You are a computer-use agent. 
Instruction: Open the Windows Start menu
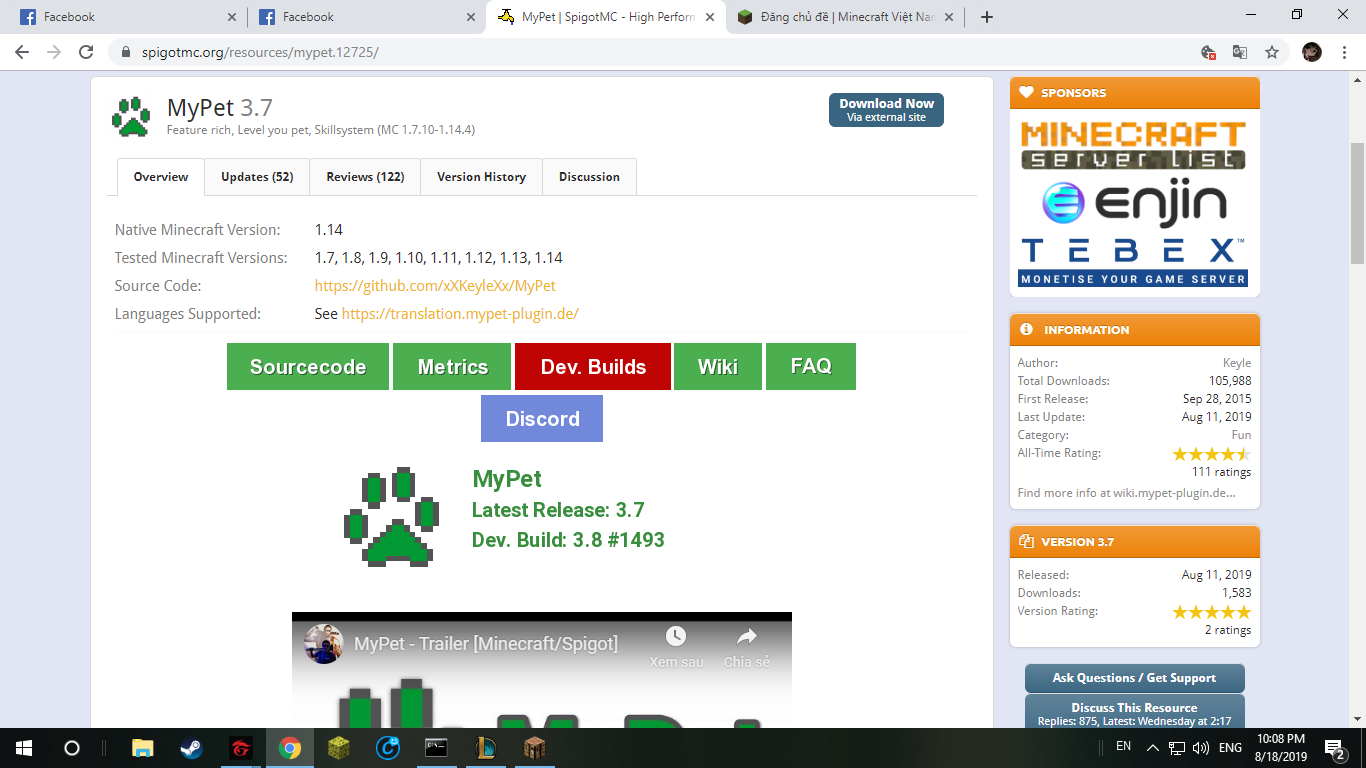pos(23,747)
